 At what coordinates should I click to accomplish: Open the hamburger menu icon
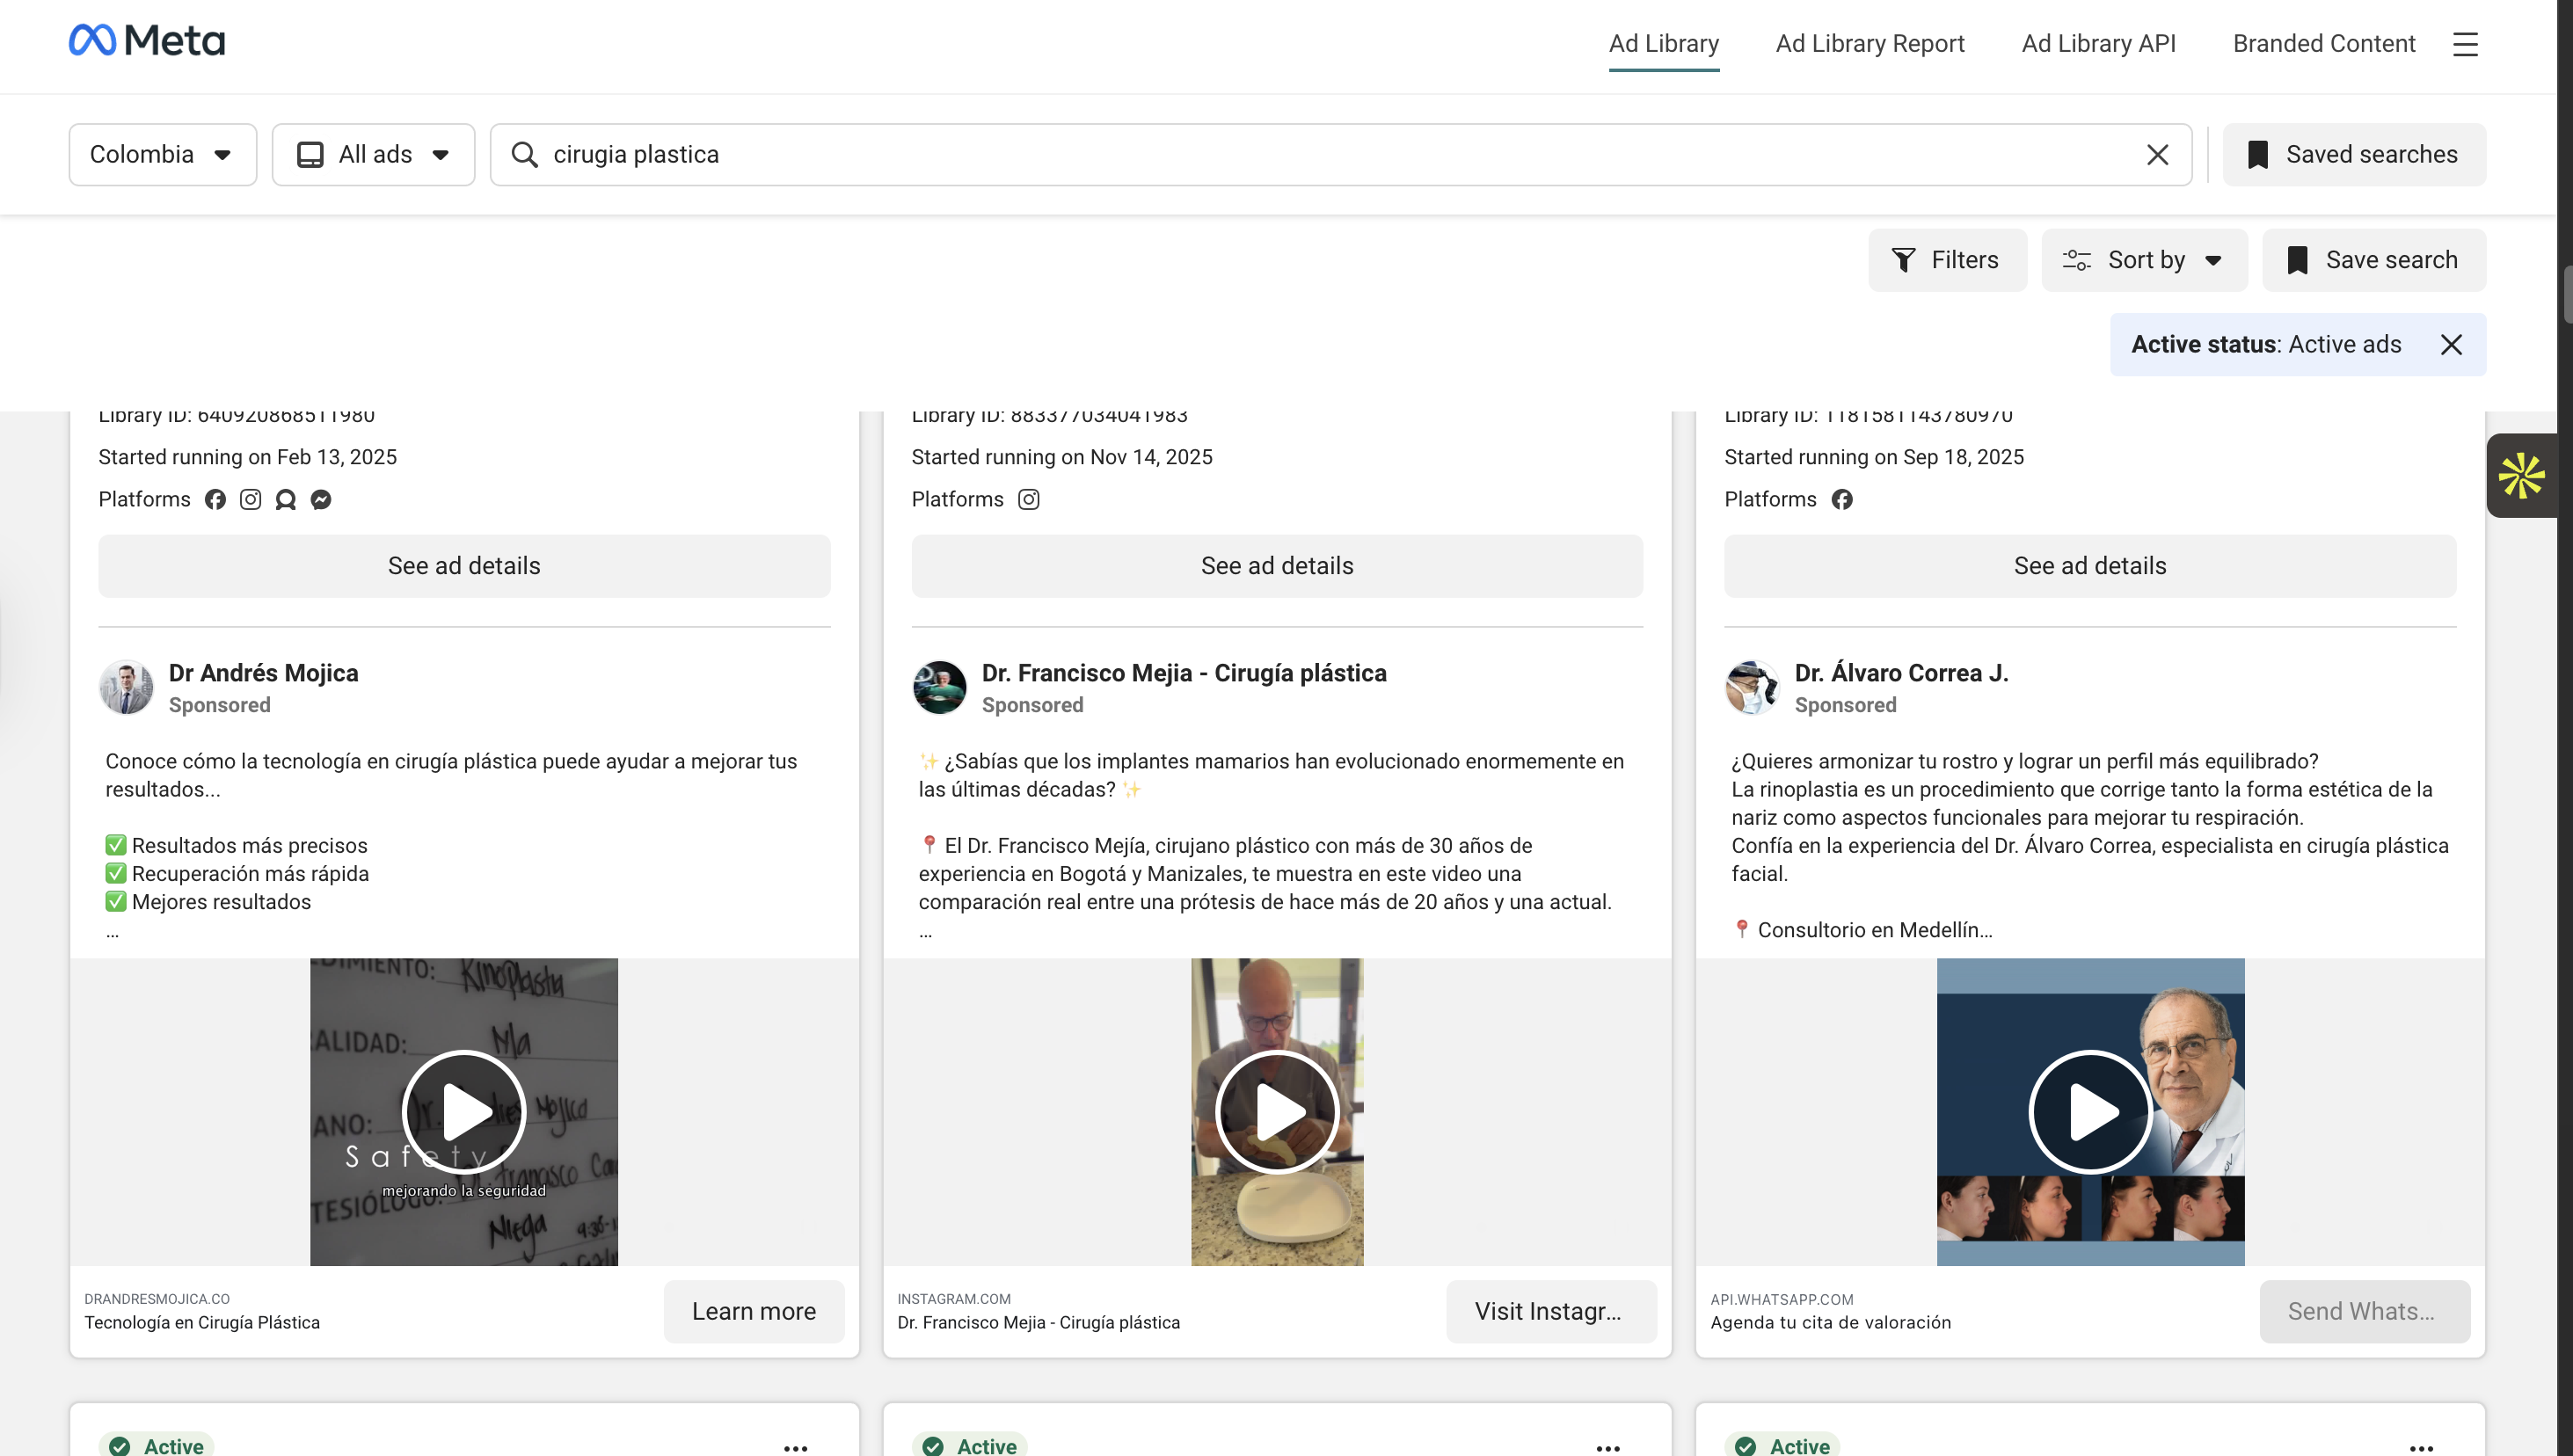[x=2465, y=44]
